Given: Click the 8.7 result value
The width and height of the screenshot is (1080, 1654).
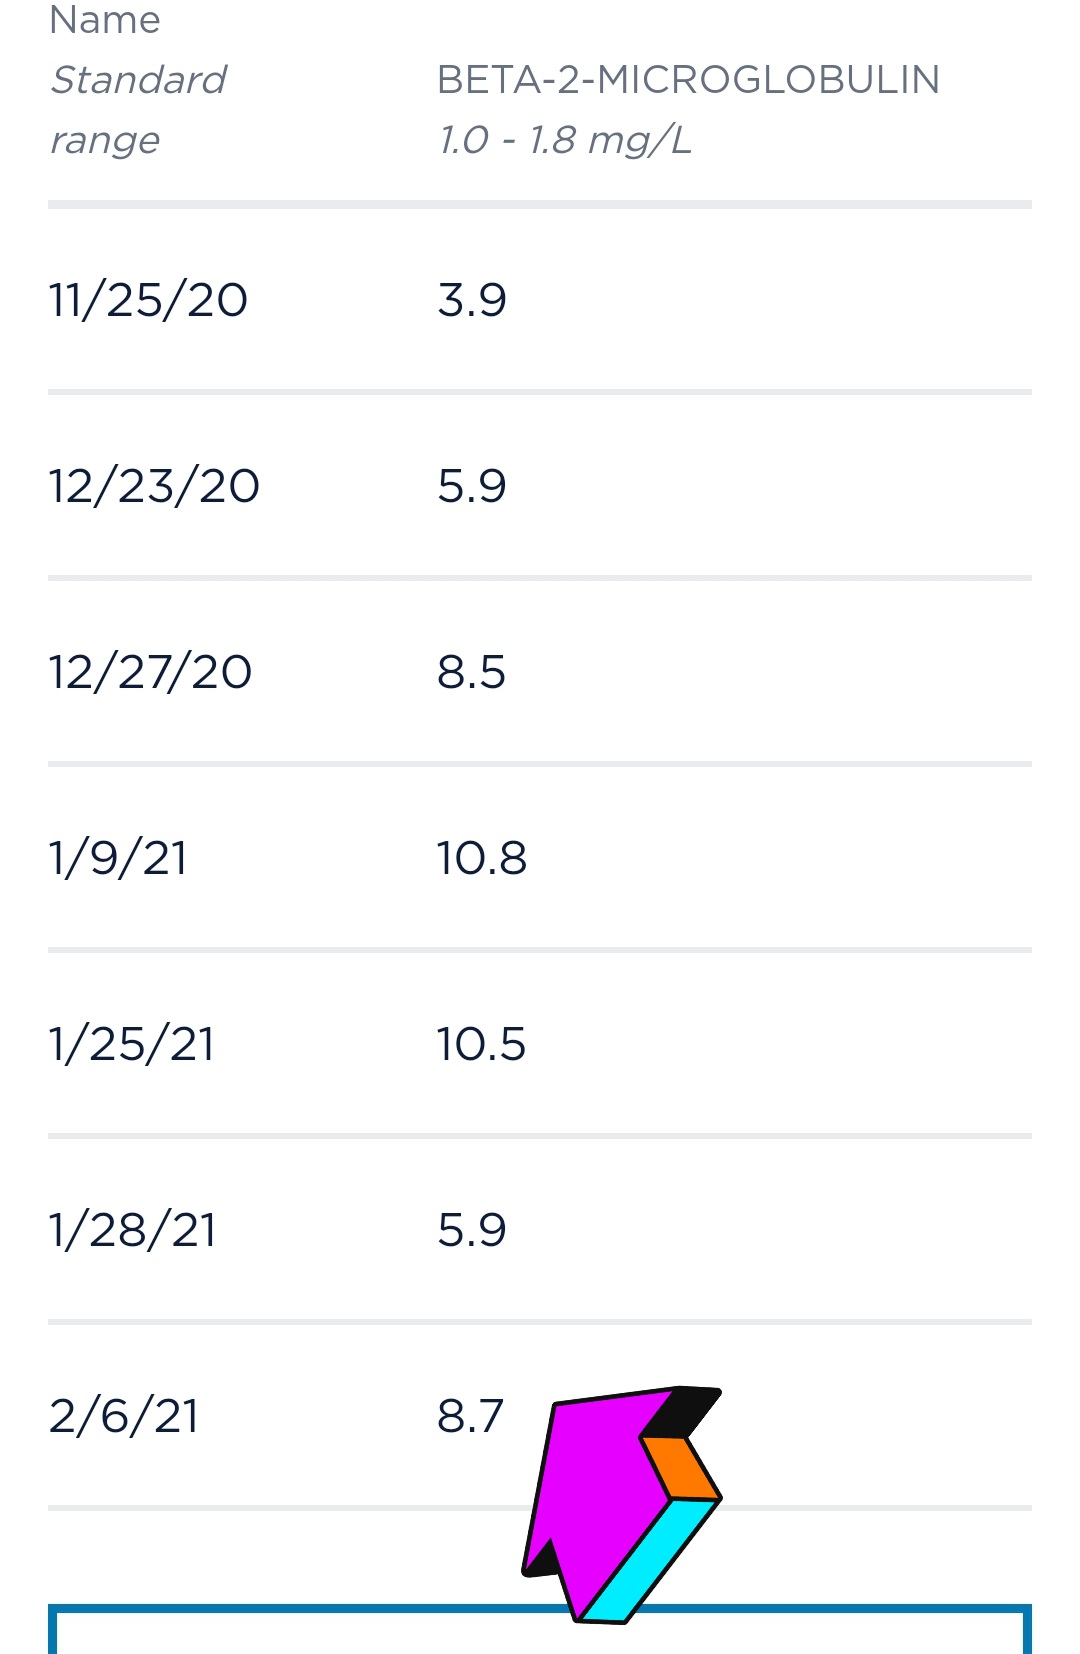Looking at the screenshot, I should (470, 1416).
